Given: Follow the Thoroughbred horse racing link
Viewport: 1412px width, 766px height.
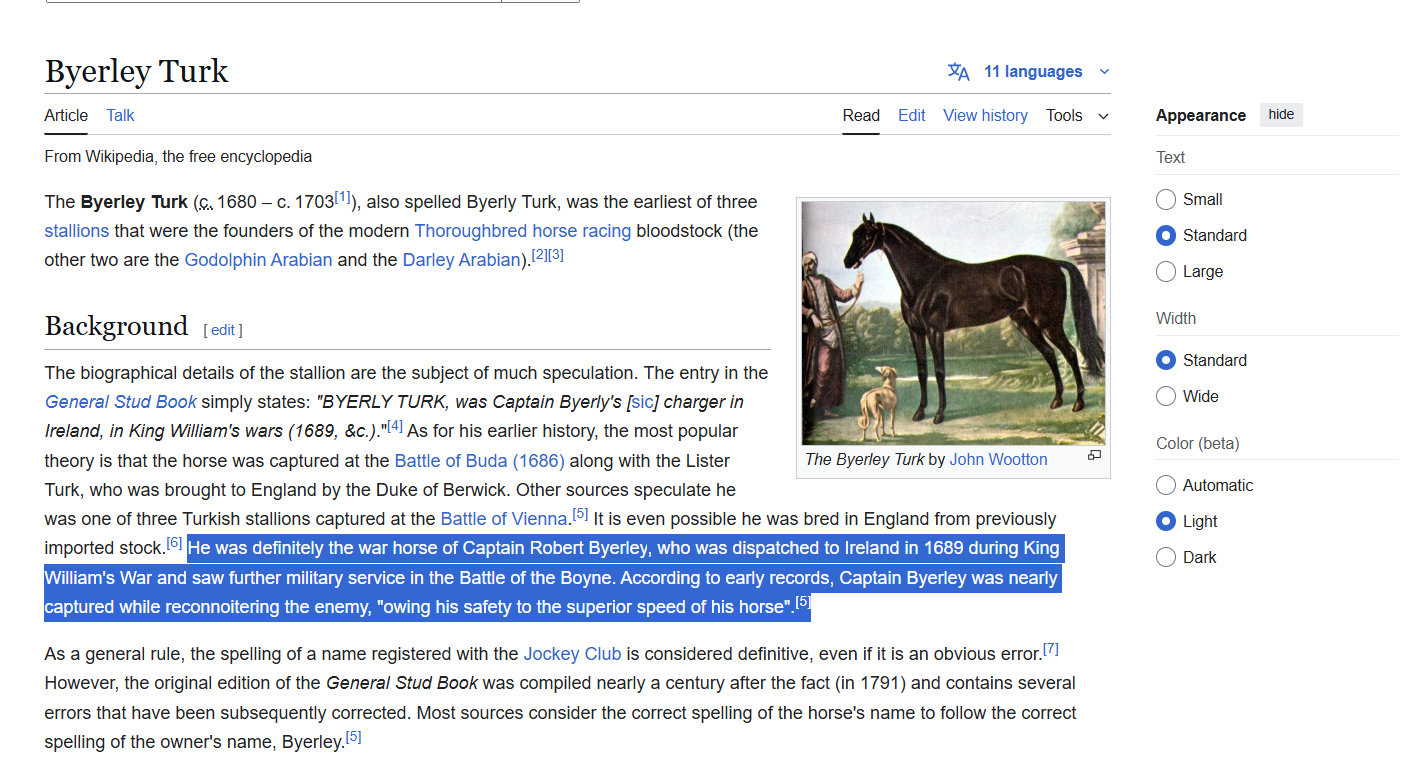Looking at the screenshot, I should pos(523,231).
